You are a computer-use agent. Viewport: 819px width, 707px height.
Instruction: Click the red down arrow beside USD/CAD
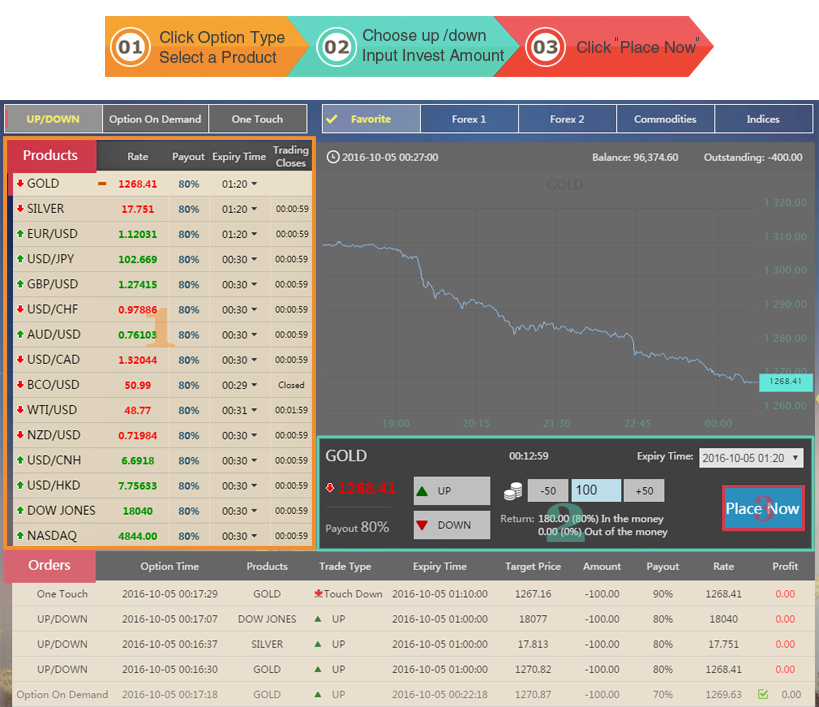click(x=20, y=359)
